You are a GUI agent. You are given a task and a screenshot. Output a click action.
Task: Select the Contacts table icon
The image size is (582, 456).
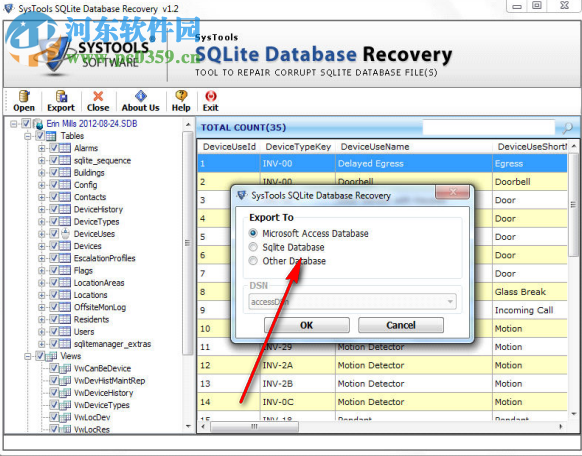coord(65,197)
